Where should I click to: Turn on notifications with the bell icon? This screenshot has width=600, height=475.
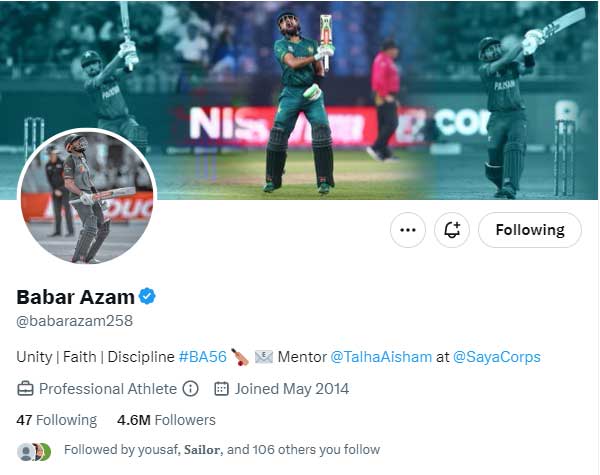click(452, 230)
